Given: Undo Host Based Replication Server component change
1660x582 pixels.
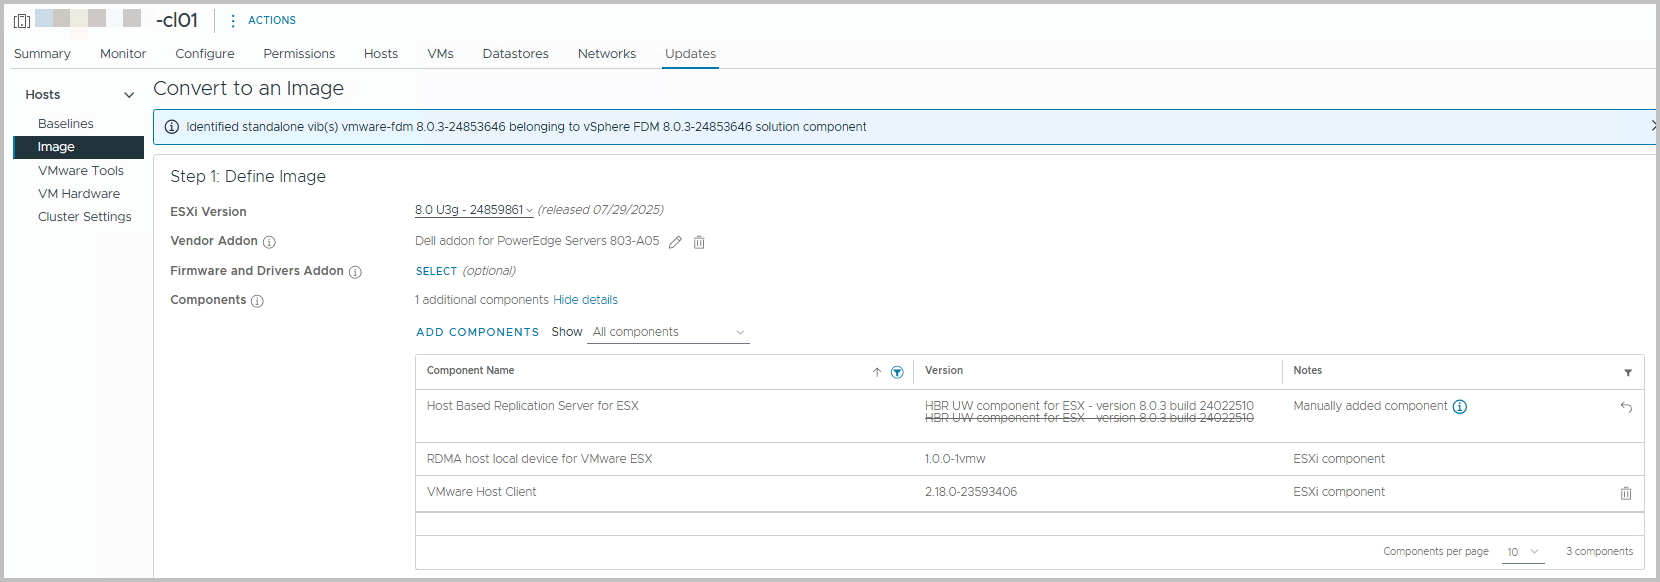Looking at the screenshot, I should tap(1626, 407).
